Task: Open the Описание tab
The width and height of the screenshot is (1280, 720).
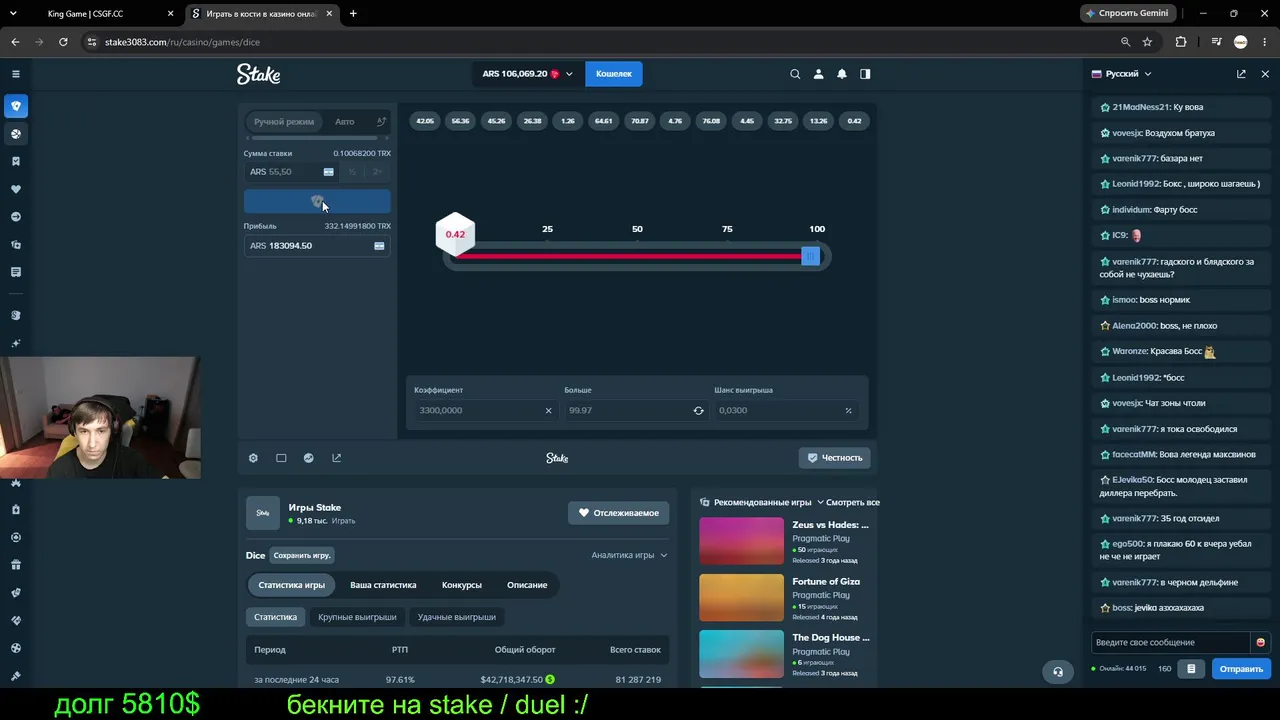Action: (x=527, y=585)
